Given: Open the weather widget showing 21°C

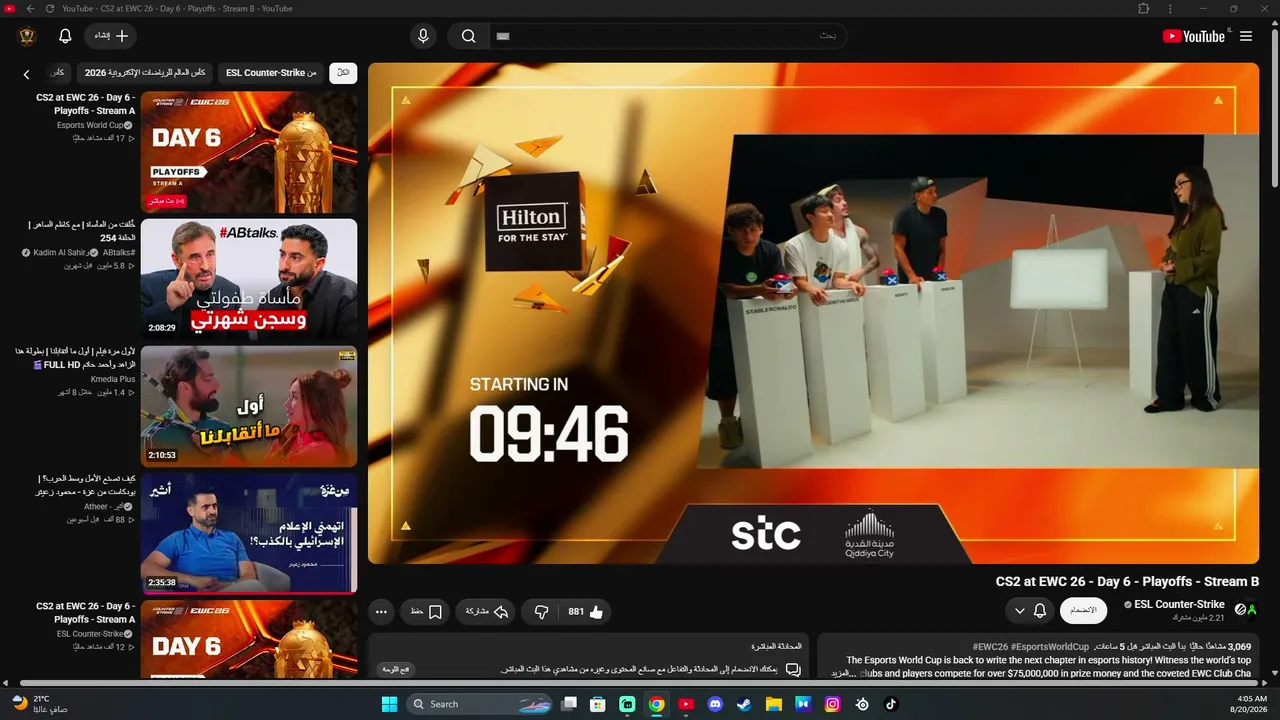Looking at the screenshot, I should (40, 703).
